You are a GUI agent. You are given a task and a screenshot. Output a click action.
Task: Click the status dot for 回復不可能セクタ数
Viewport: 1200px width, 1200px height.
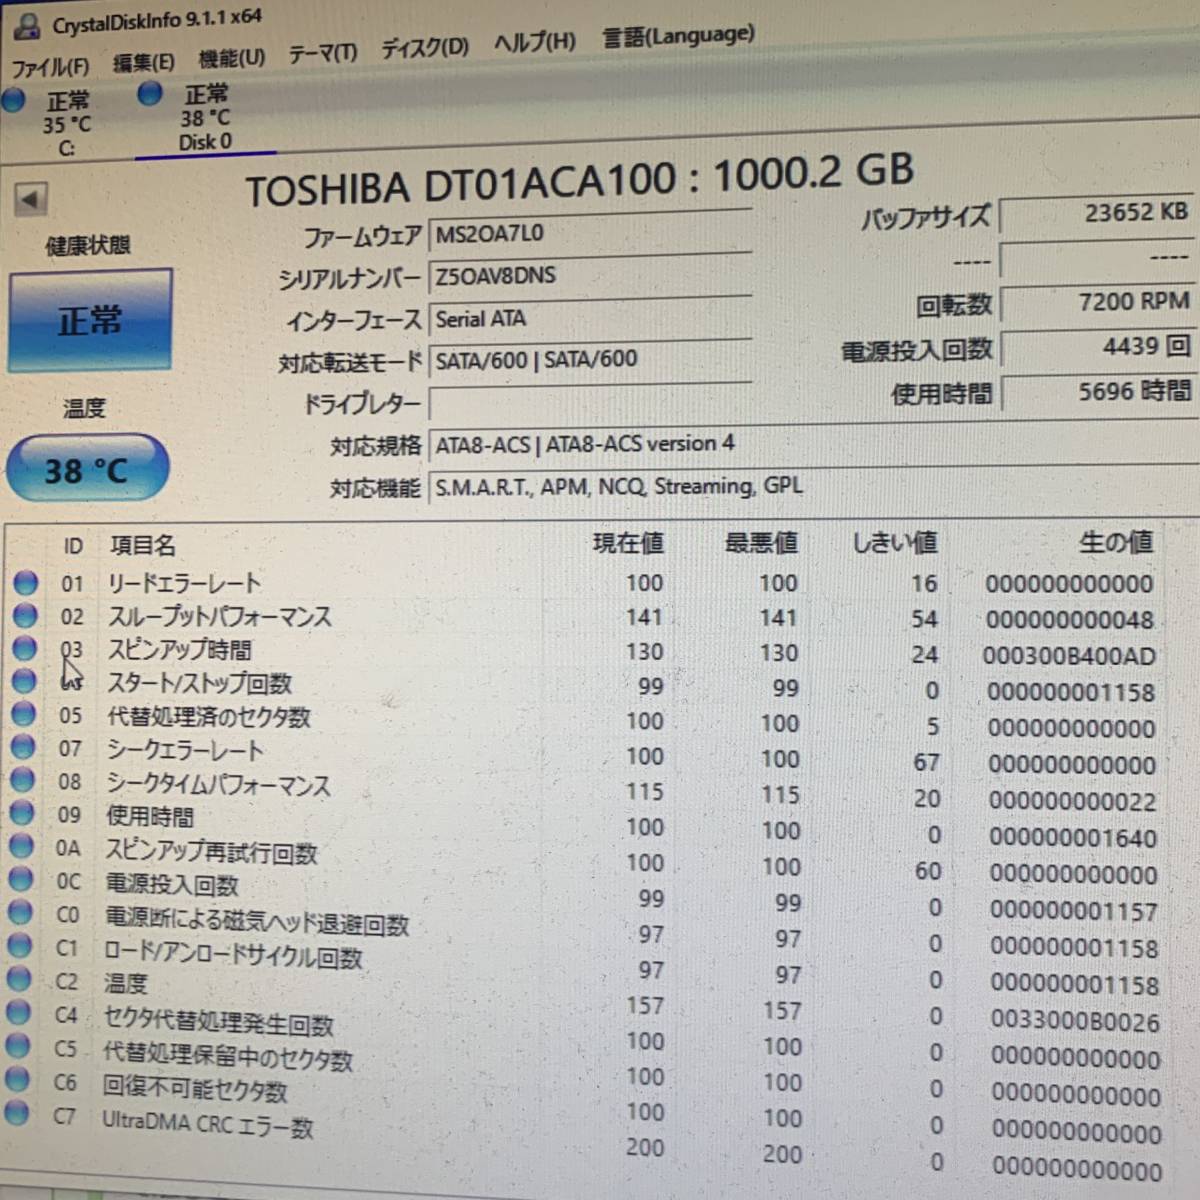point(18,1079)
